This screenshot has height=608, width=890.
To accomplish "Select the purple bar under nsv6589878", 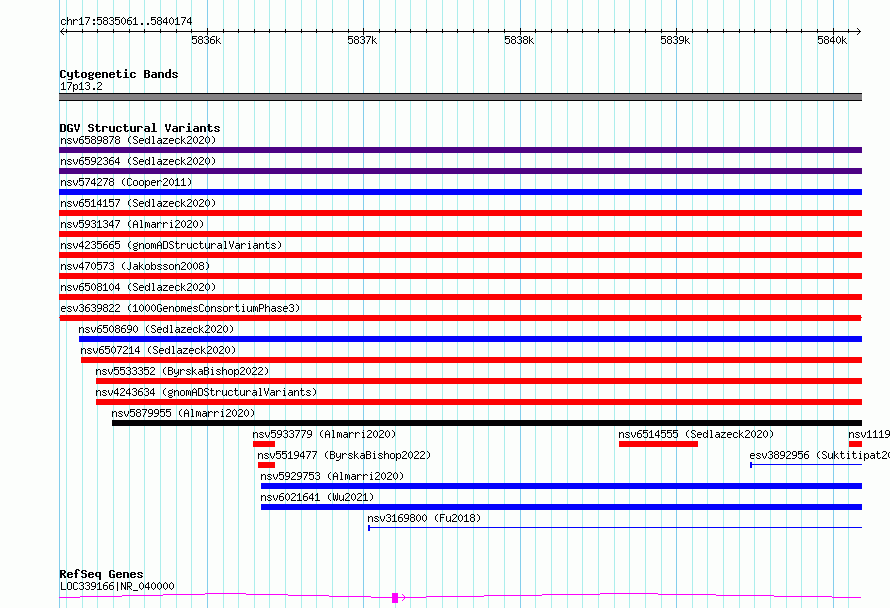I will 460,150.
